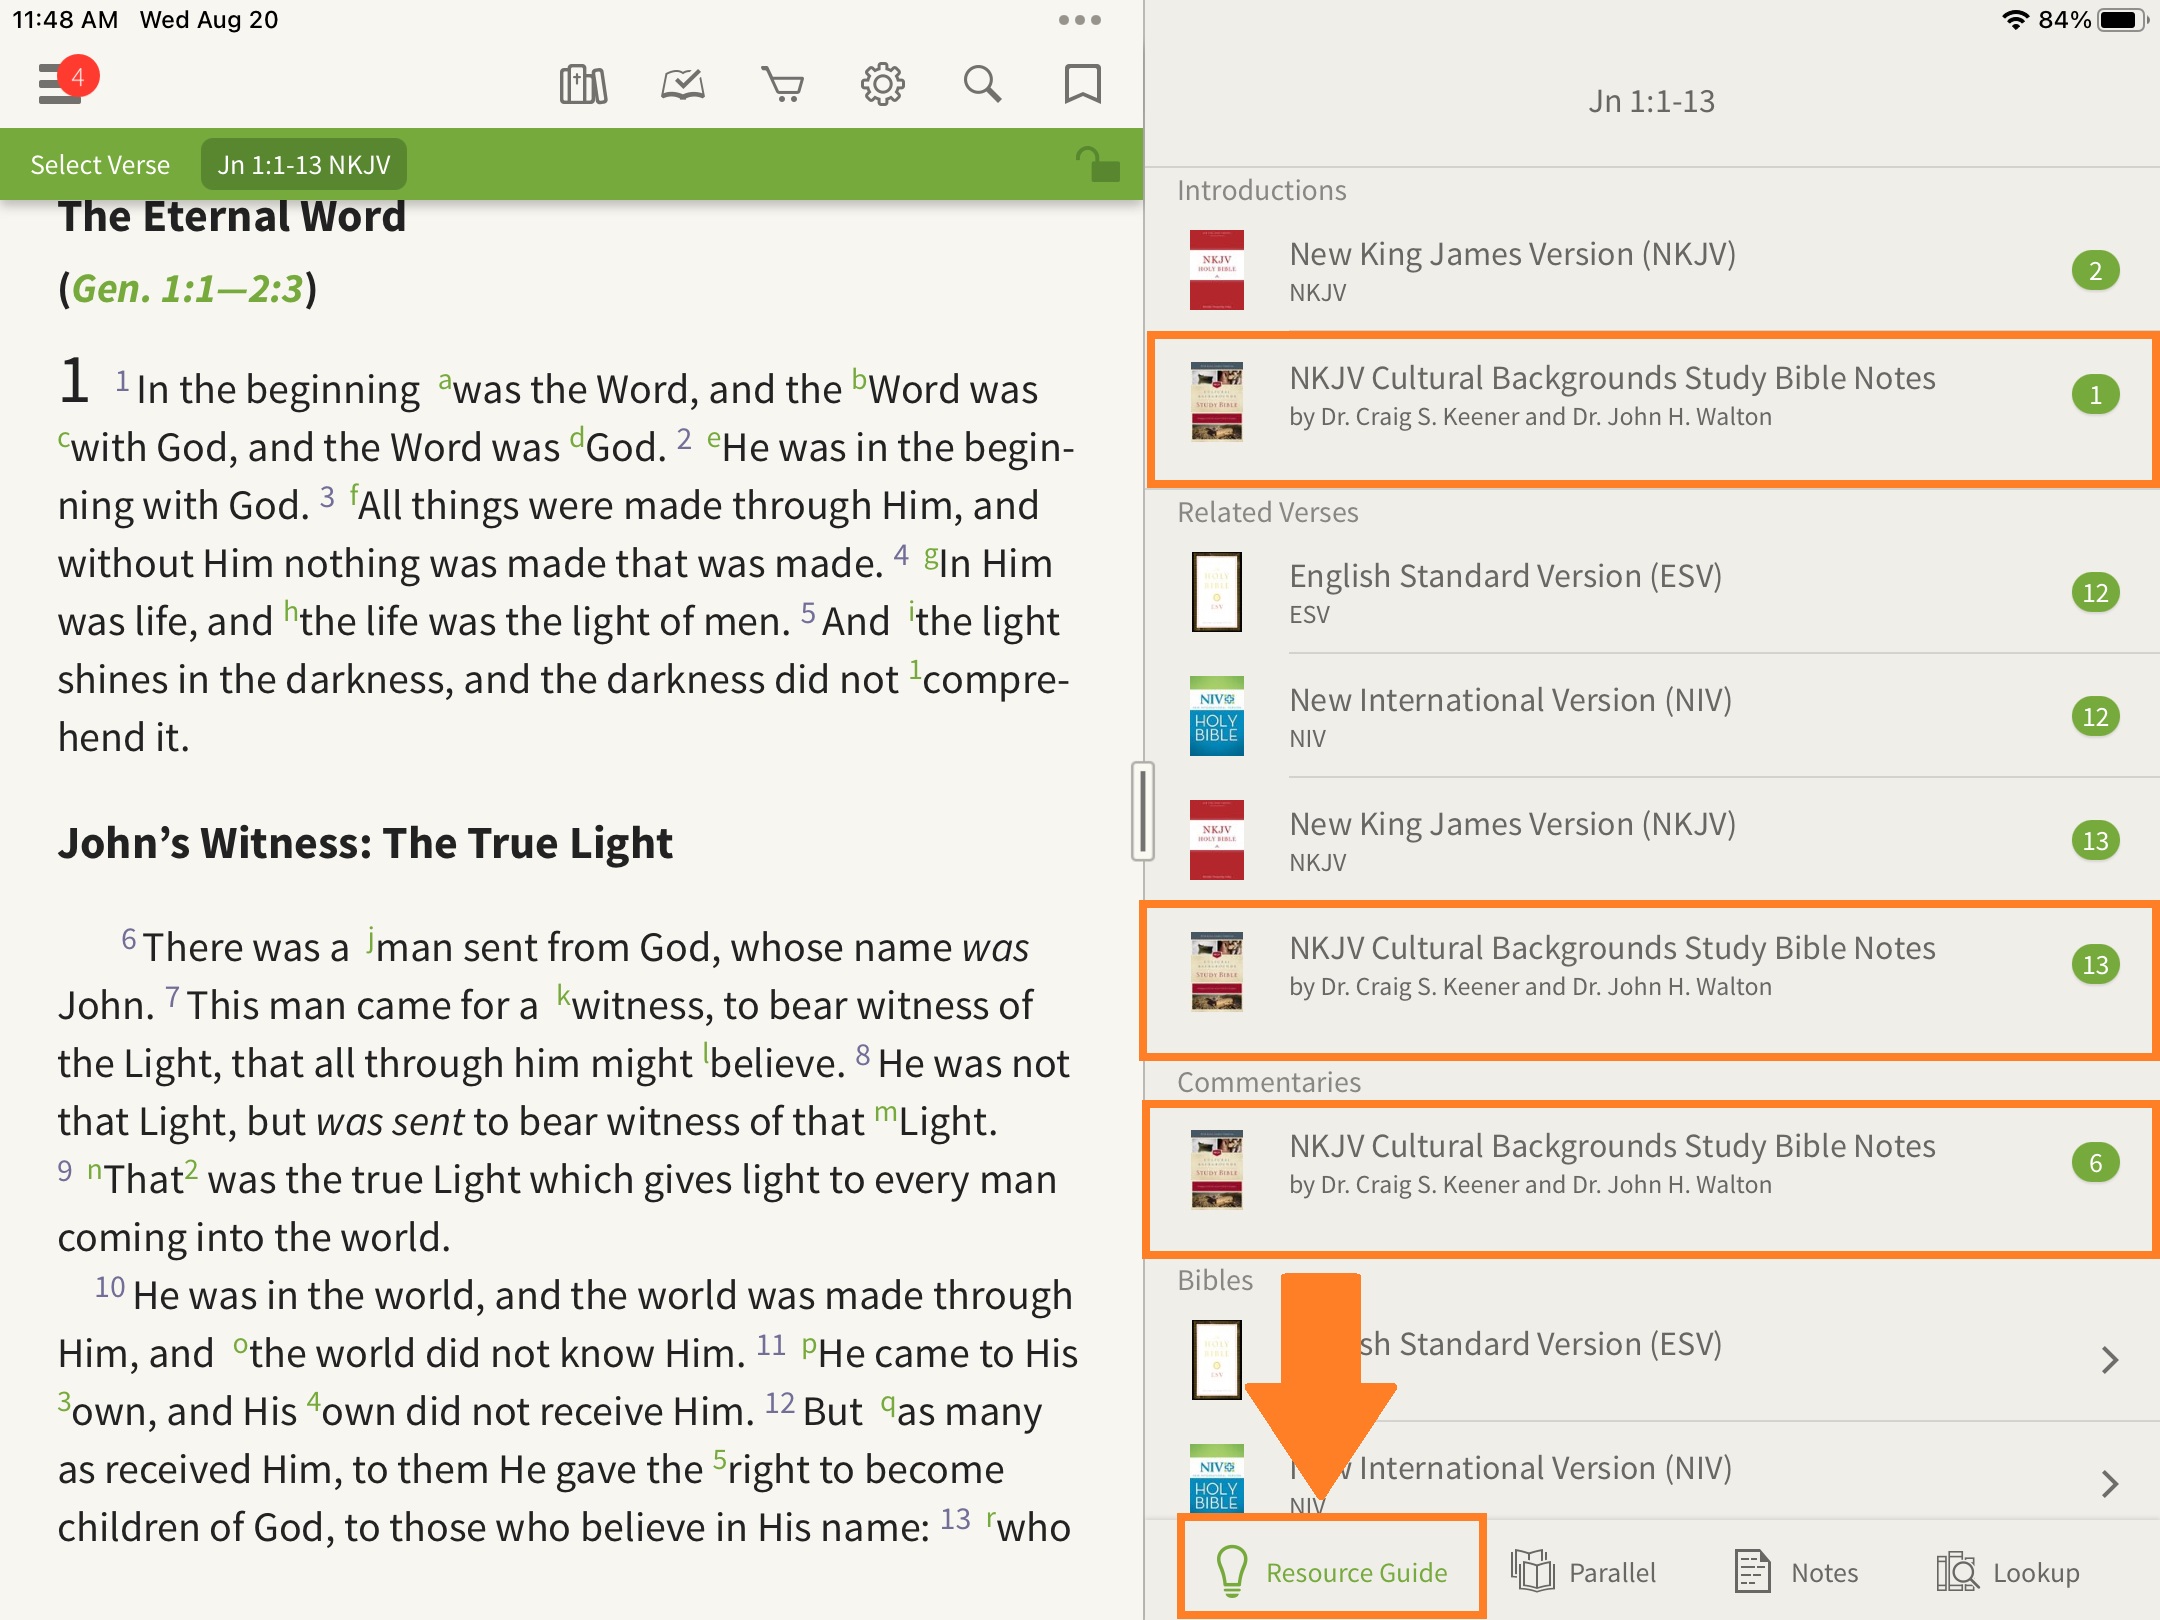Image resolution: width=2160 pixels, height=1620 pixels.
Task: Open the Library books icon
Action: (x=583, y=85)
